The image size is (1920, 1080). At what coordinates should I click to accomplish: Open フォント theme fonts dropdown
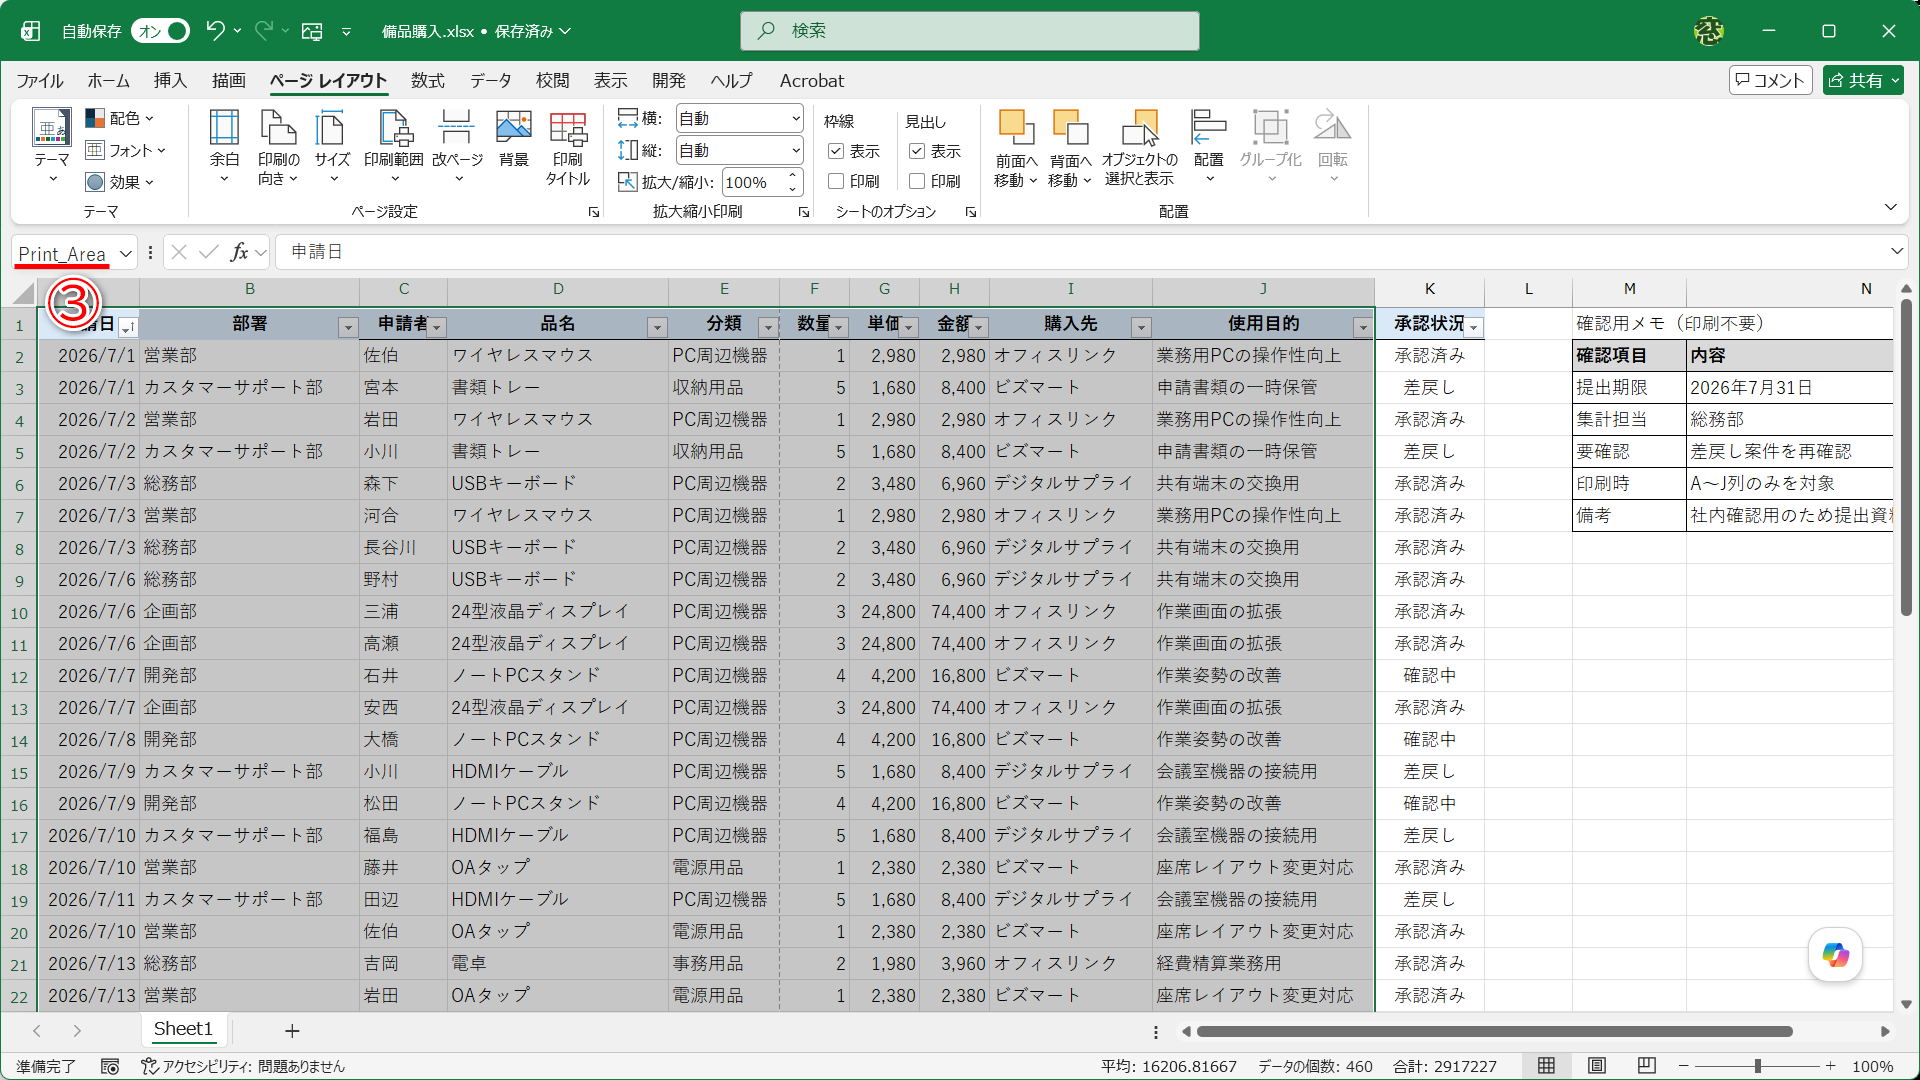tap(126, 150)
